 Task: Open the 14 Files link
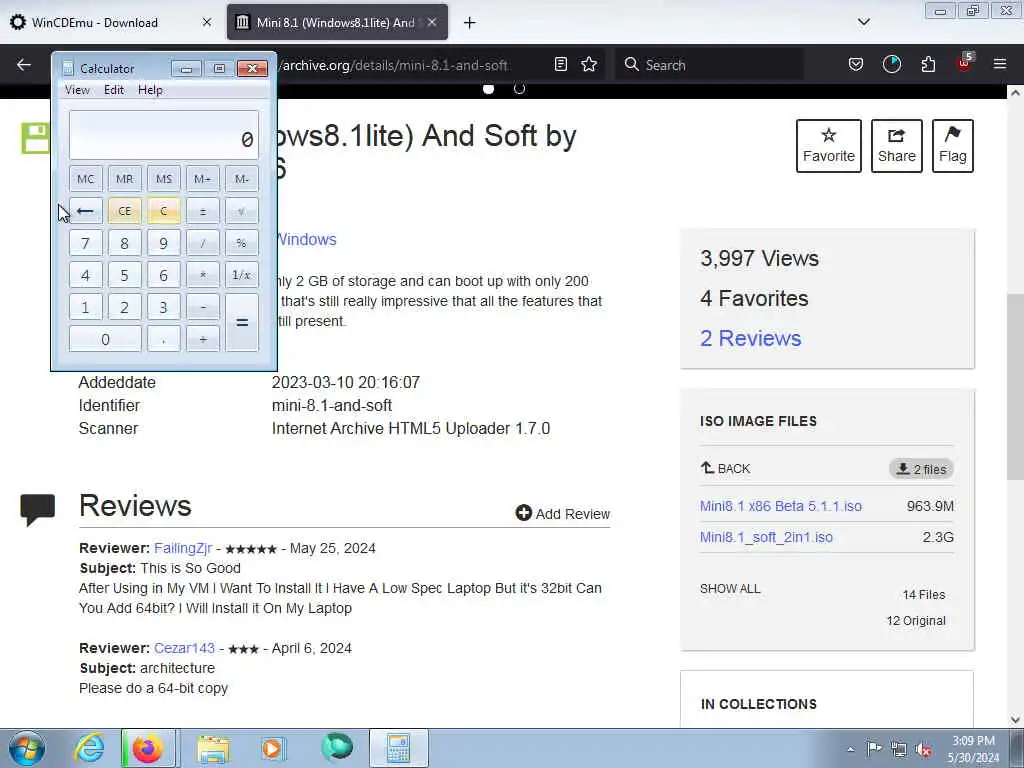click(923, 594)
